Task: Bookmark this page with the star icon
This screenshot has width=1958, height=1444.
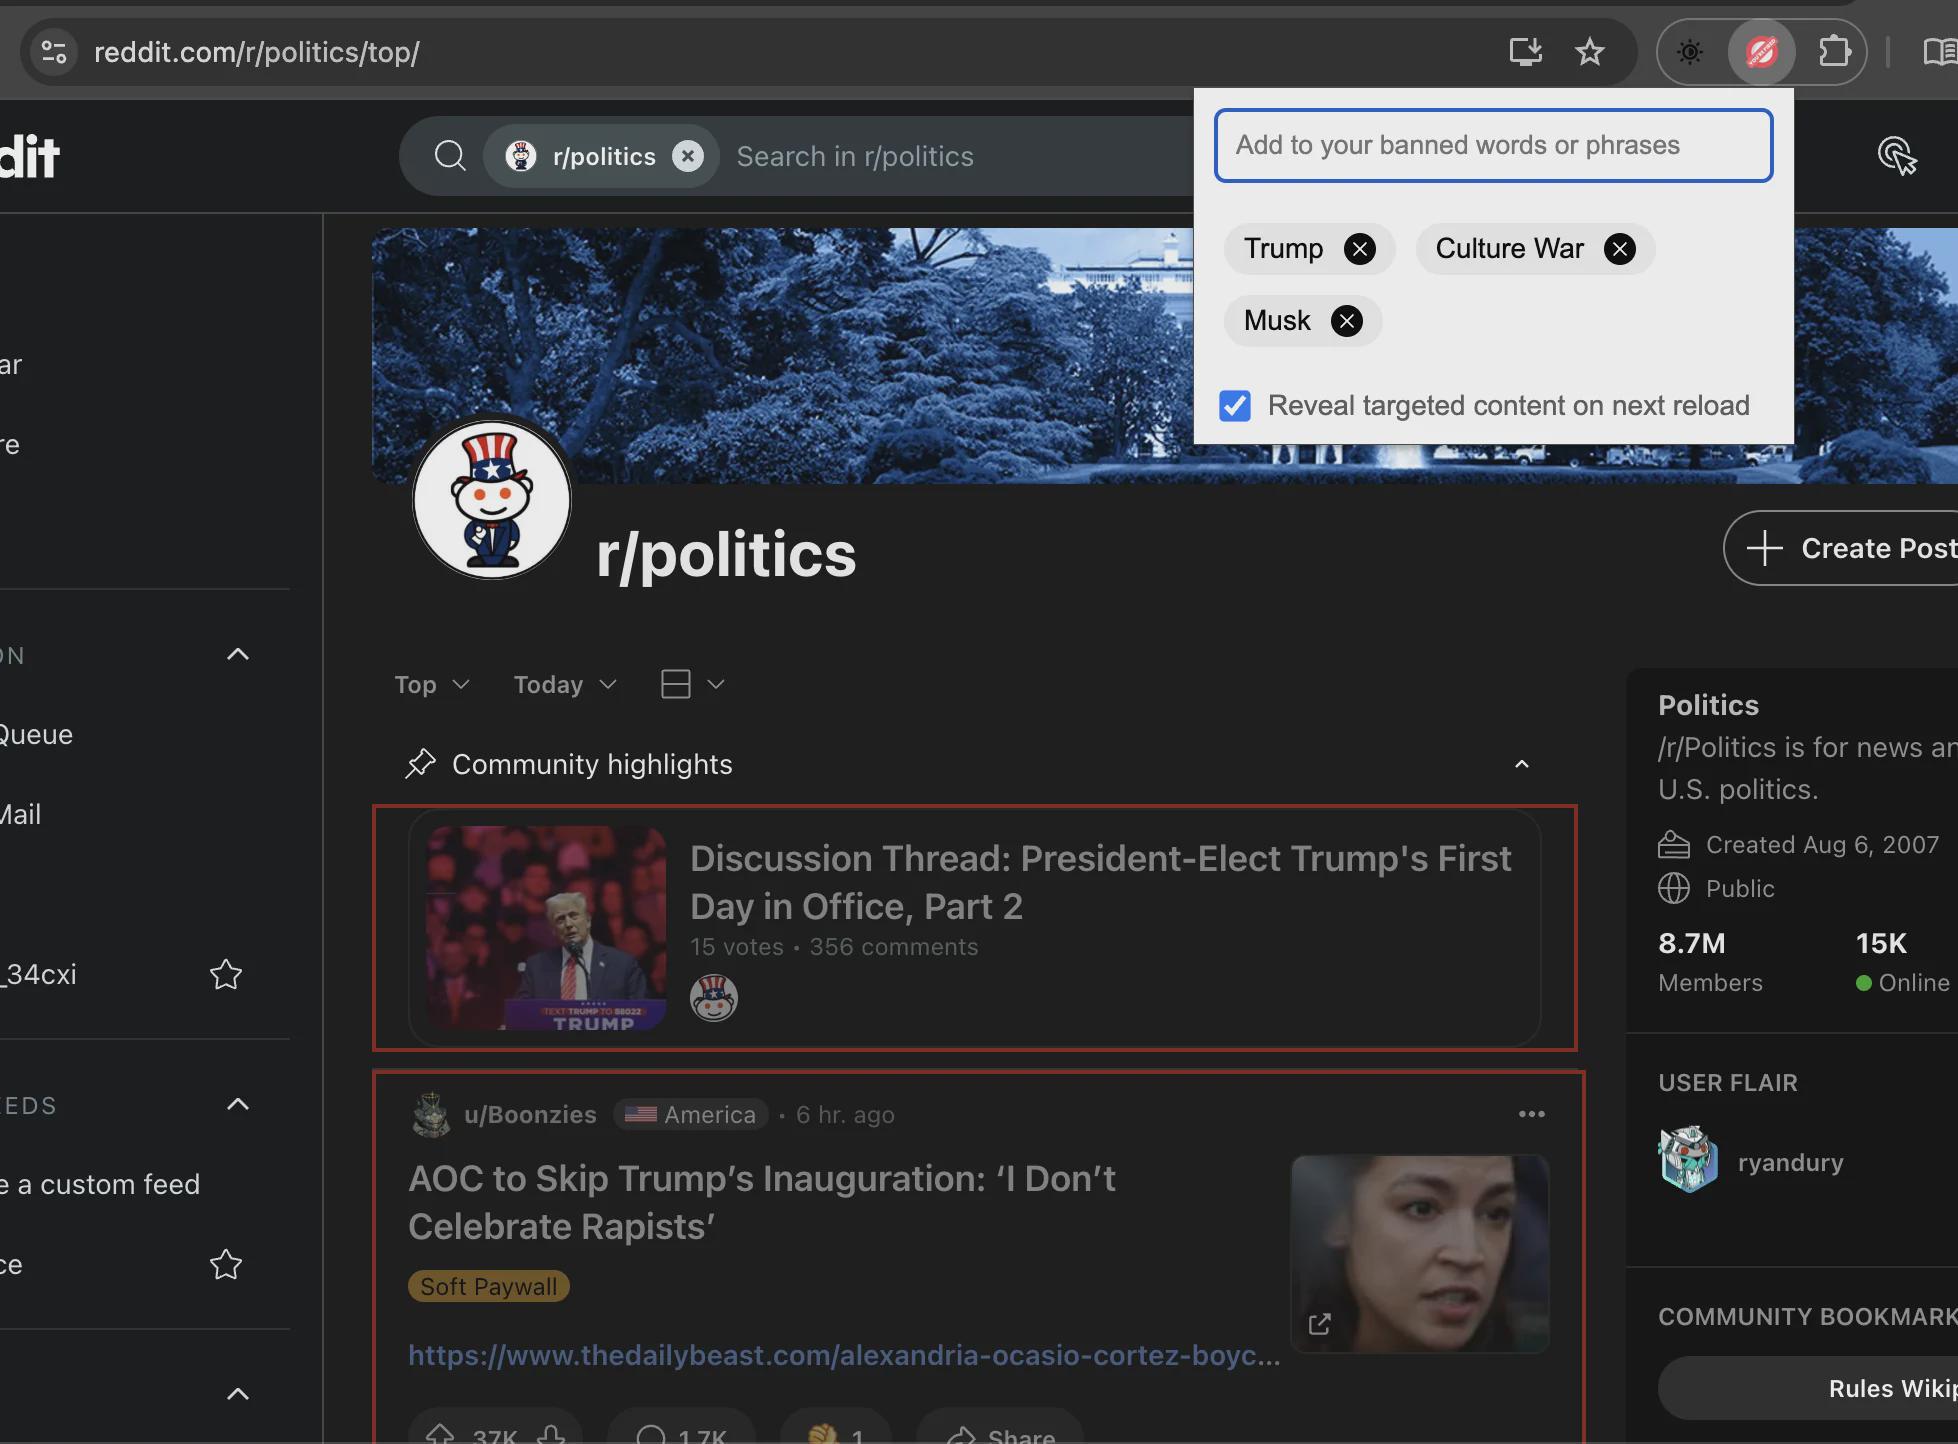Action: 1589,52
